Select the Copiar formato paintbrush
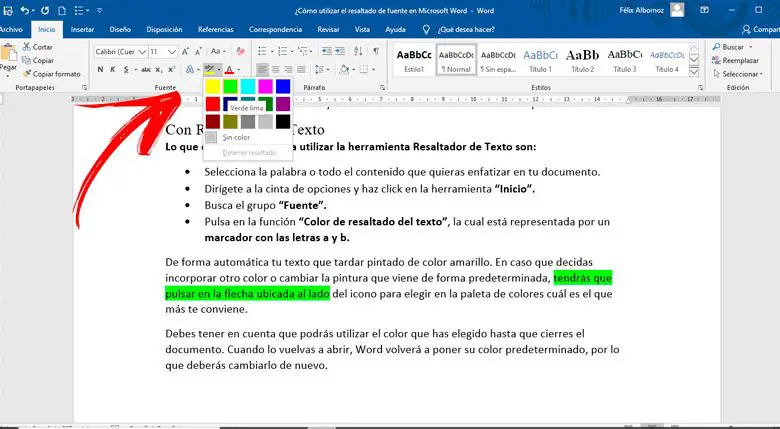 click(x=51, y=74)
